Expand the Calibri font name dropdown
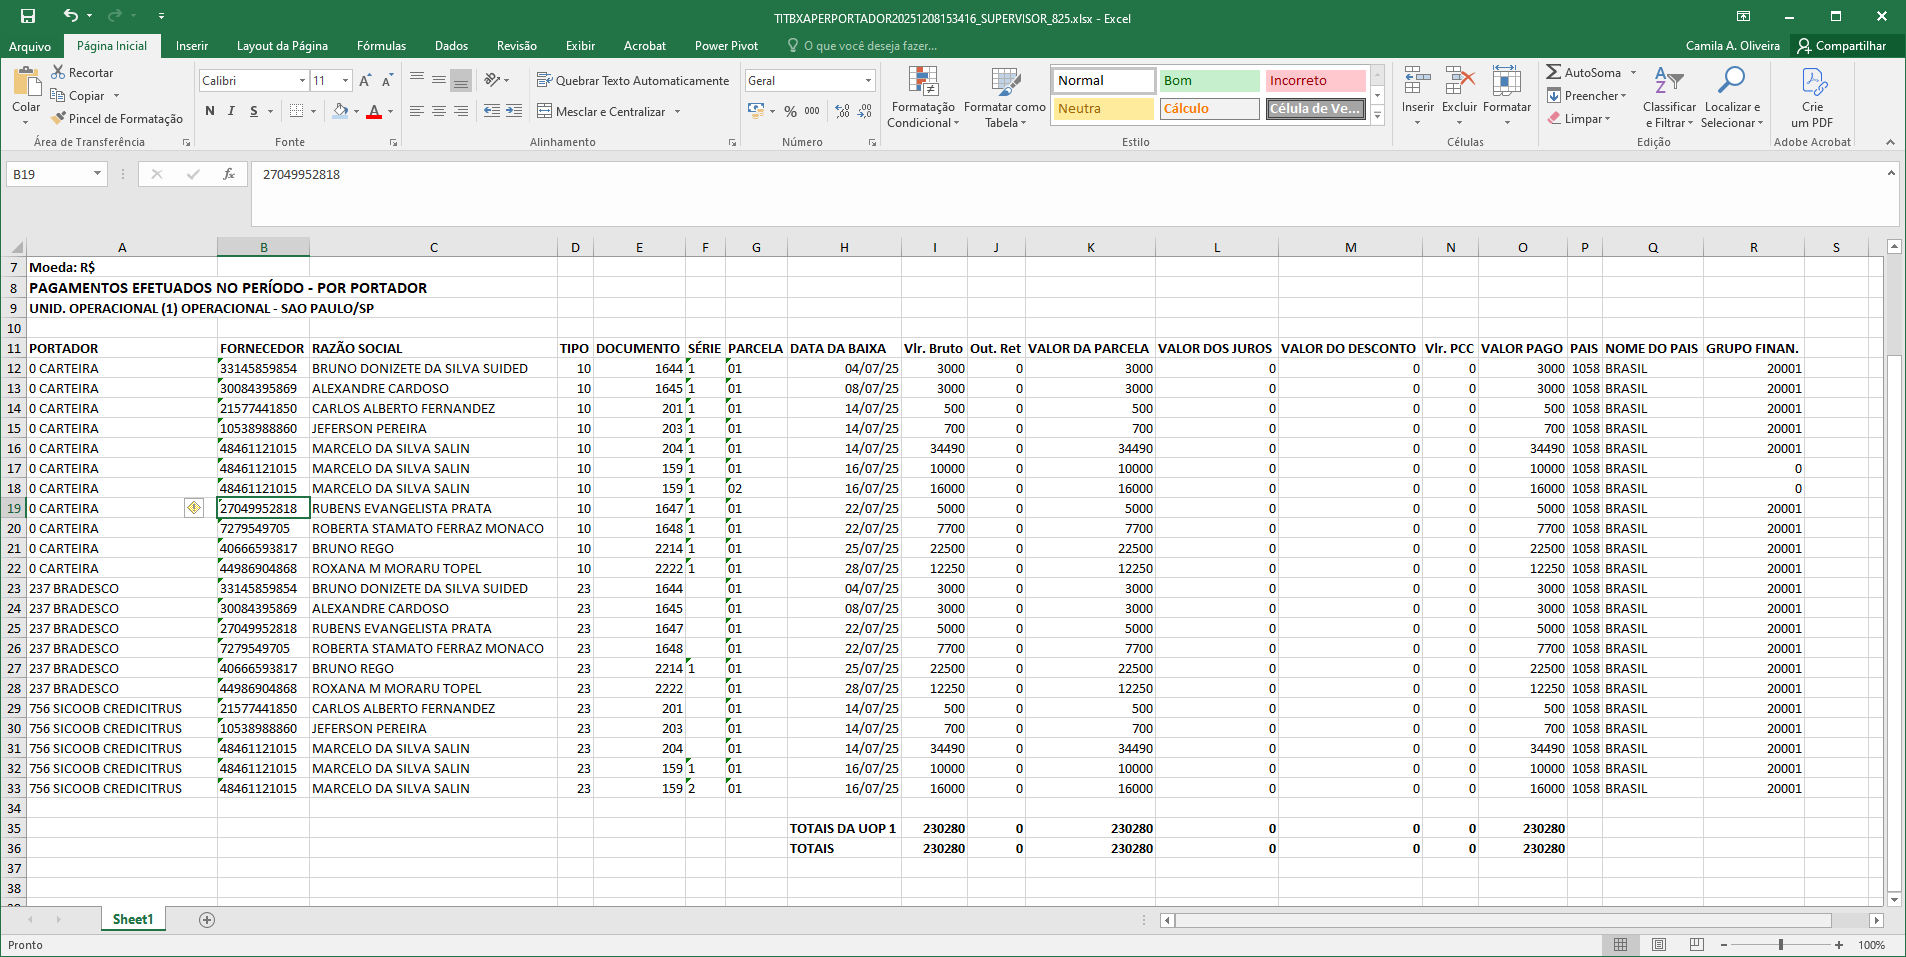 (302, 81)
